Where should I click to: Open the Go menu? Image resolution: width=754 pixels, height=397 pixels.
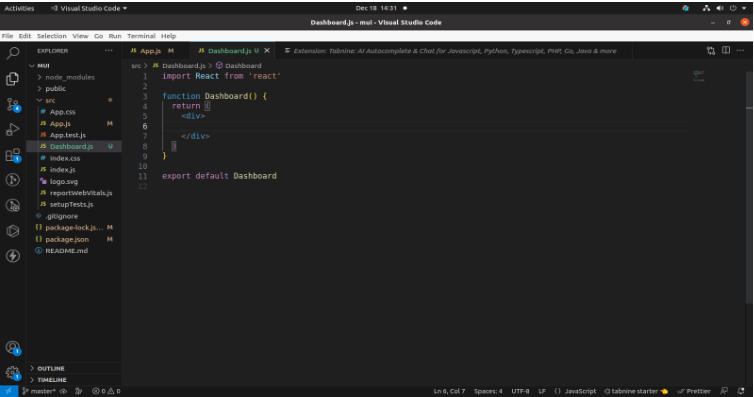(99, 36)
